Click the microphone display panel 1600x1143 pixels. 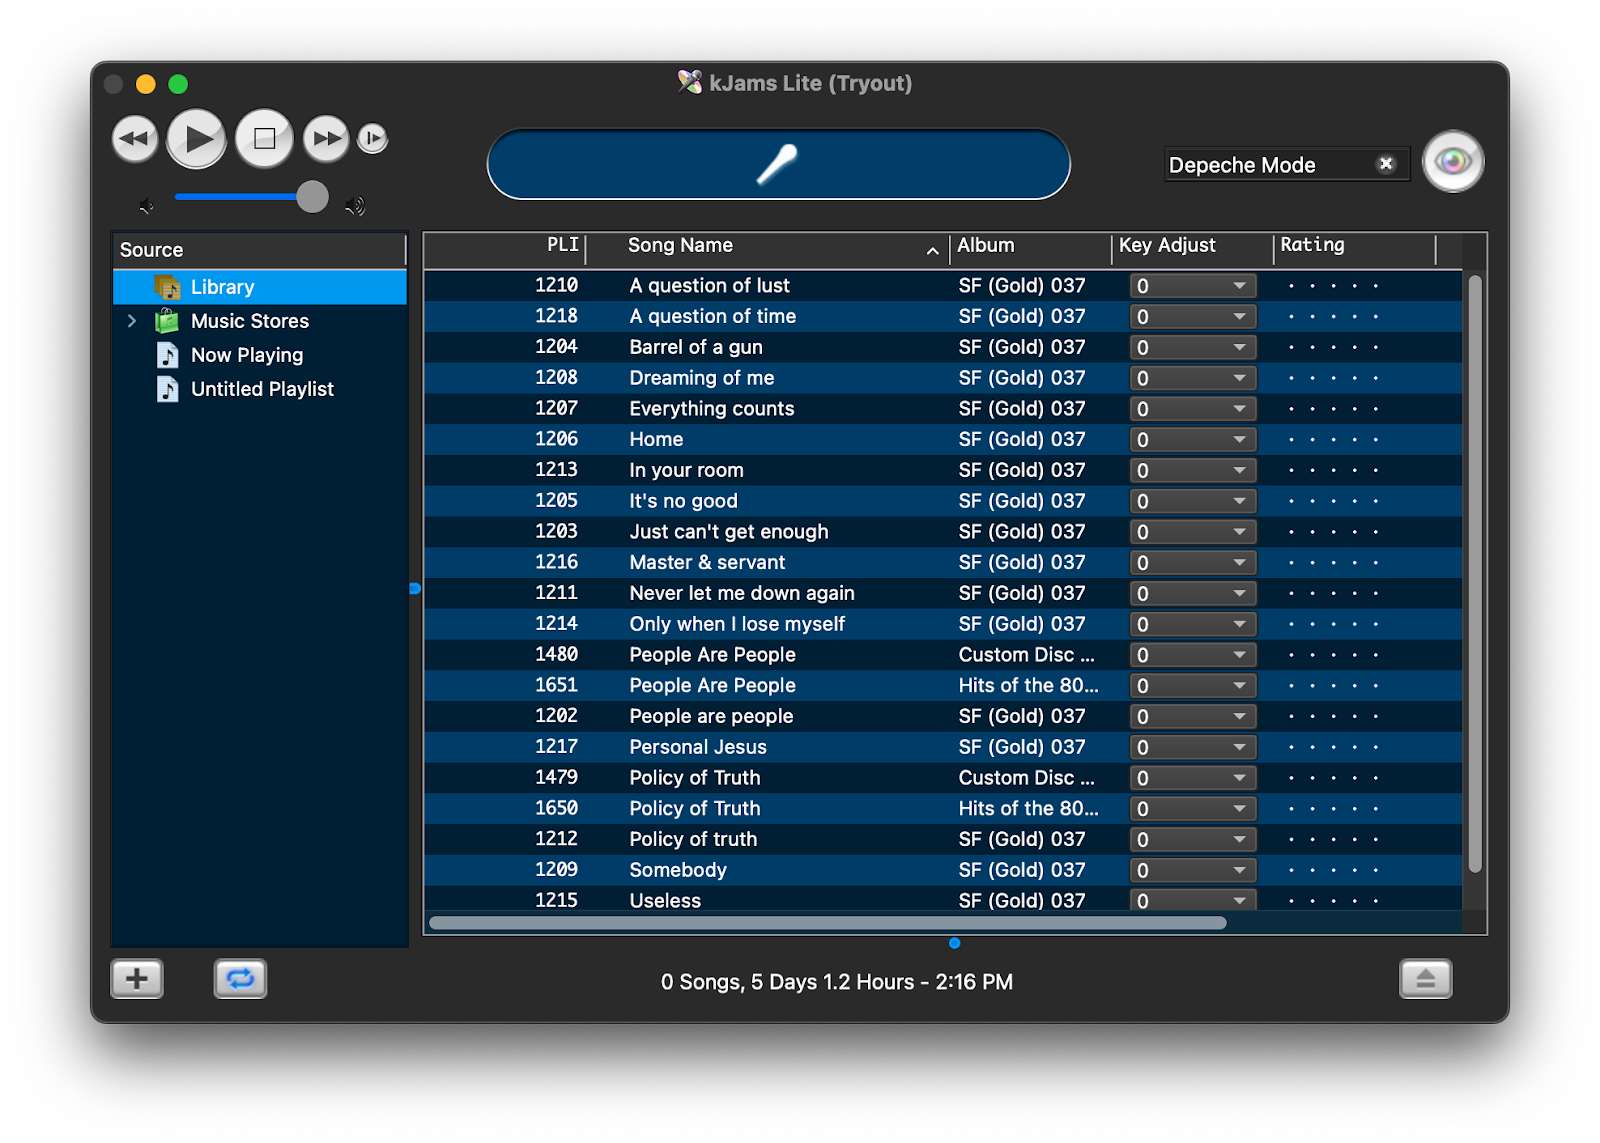point(778,164)
